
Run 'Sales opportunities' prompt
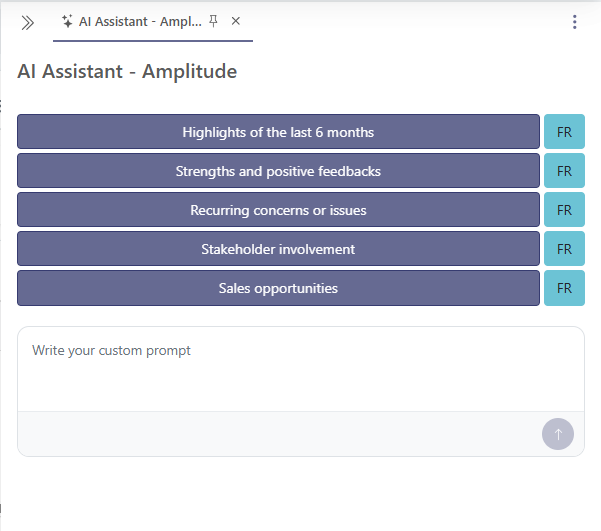click(278, 288)
